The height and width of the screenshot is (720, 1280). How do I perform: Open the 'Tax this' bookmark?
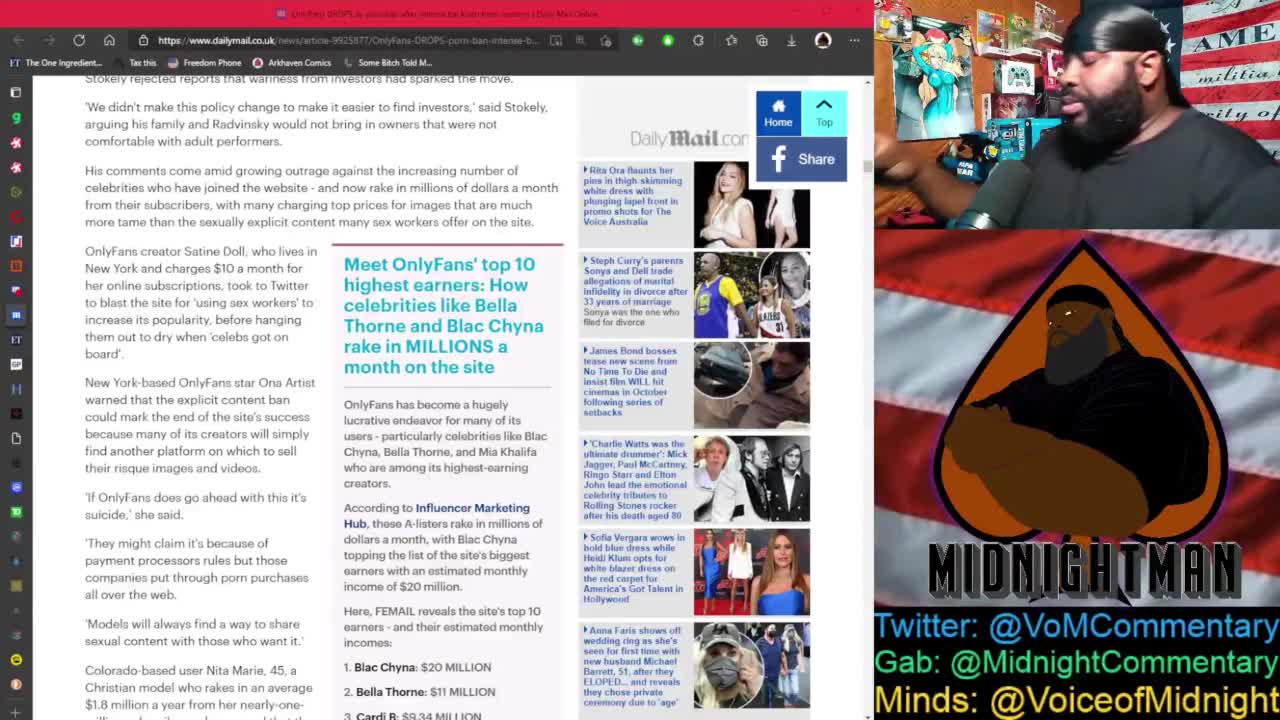135,62
